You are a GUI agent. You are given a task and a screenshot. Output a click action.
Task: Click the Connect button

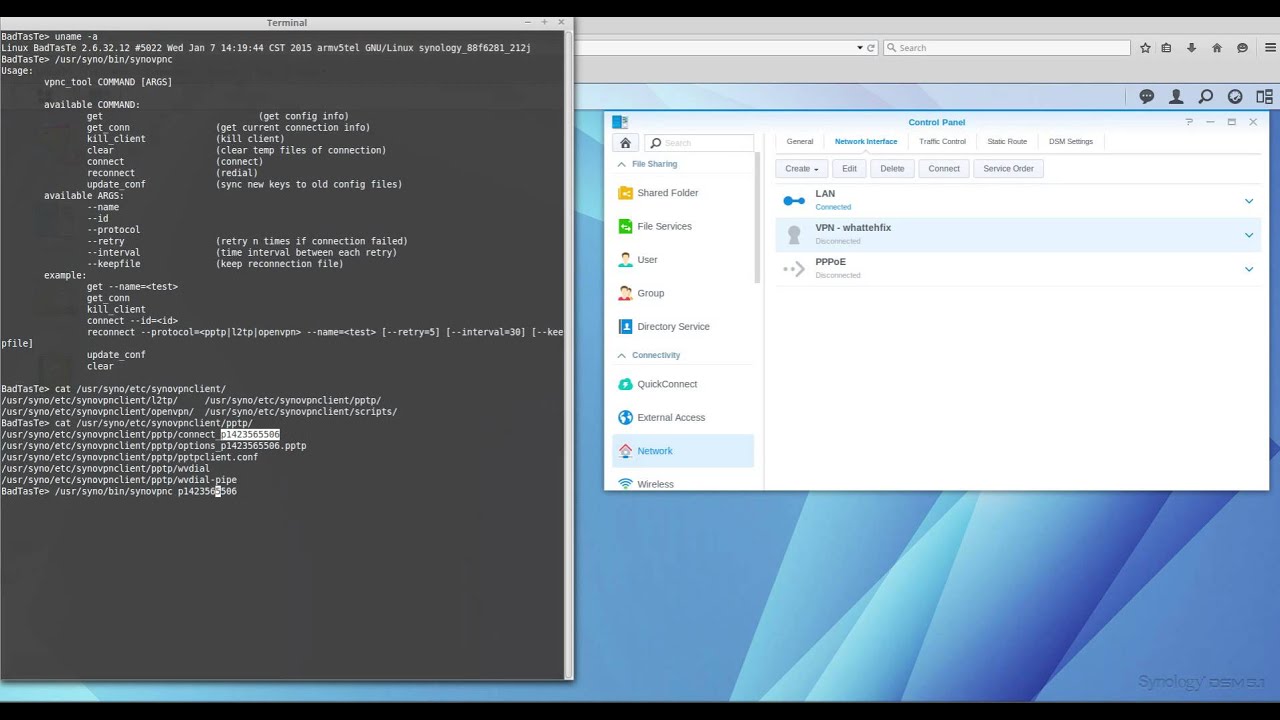coord(944,169)
